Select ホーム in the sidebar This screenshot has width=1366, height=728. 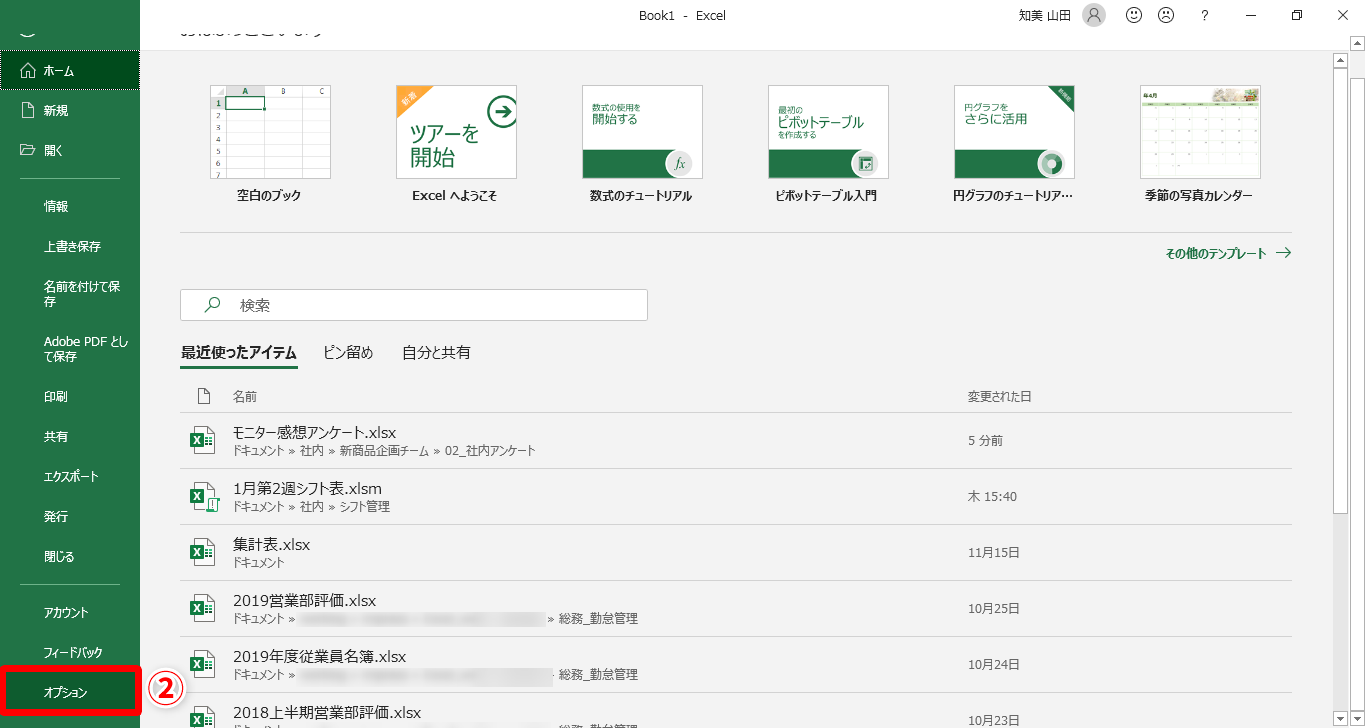click(70, 71)
